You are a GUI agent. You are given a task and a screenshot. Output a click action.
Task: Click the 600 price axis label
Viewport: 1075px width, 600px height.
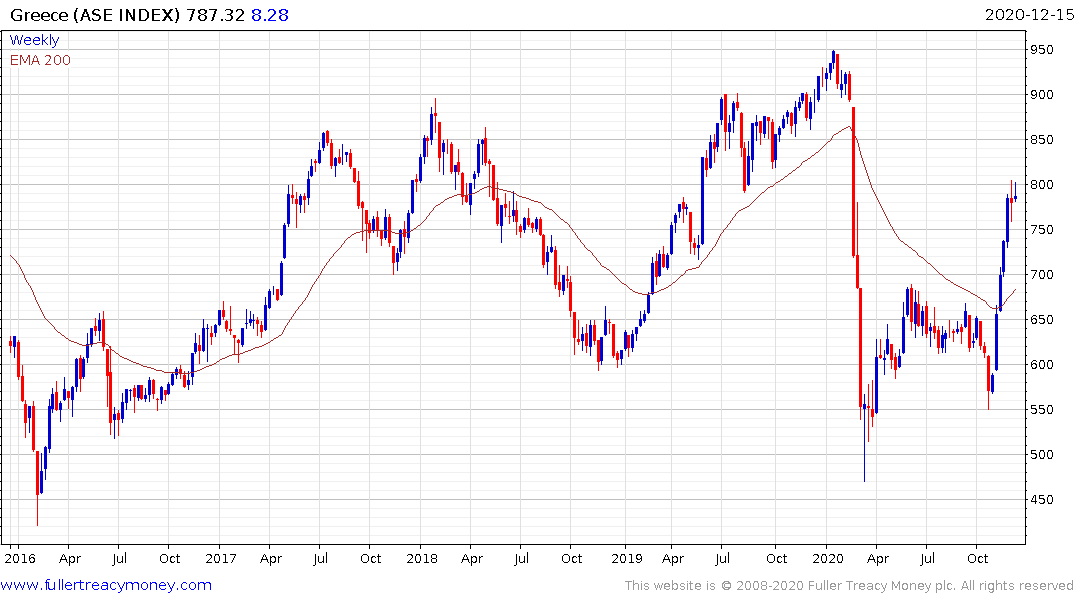(x=1042, y=365)
